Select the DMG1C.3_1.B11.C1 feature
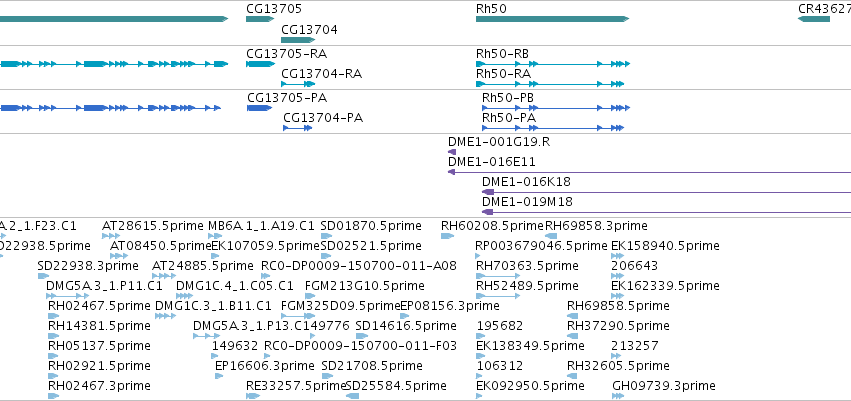 [166, 316]
